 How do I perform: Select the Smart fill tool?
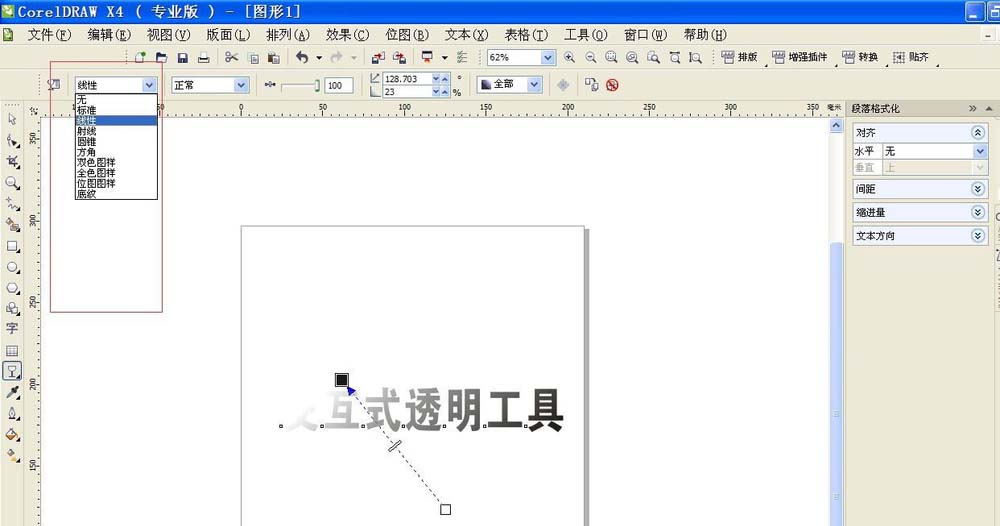[12, 224]
